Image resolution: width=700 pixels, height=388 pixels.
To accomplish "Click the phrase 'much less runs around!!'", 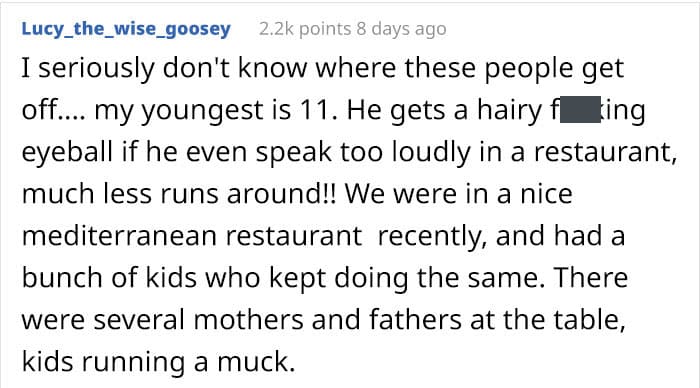I will (x=179, y=194).
